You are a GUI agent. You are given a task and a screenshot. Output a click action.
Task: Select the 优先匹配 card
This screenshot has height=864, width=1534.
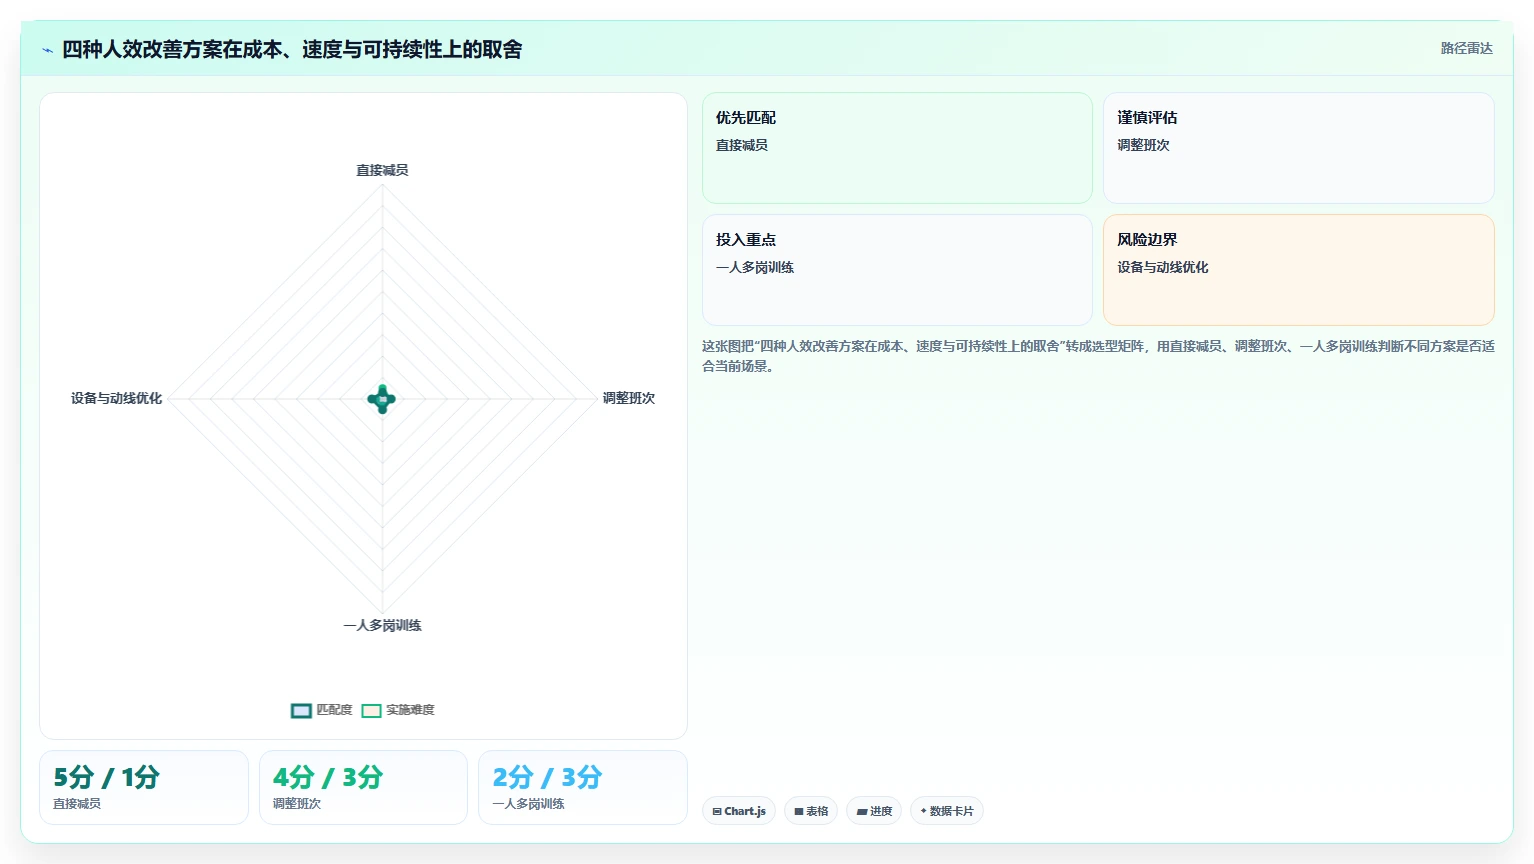click(897, 148)
